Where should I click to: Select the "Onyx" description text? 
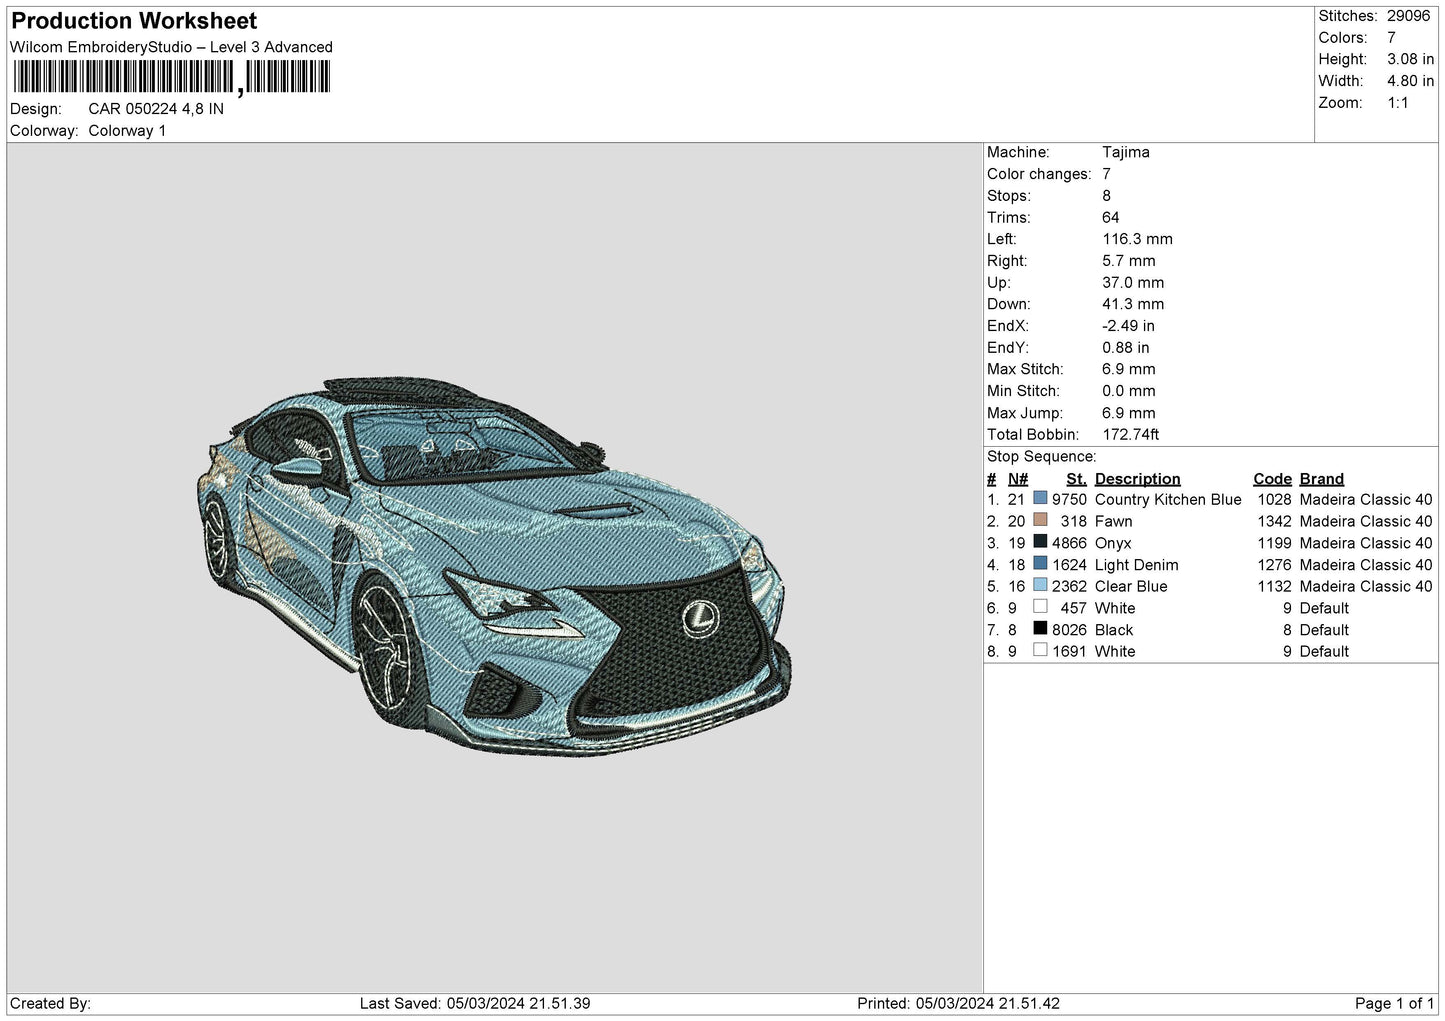tap(1113, 543)
